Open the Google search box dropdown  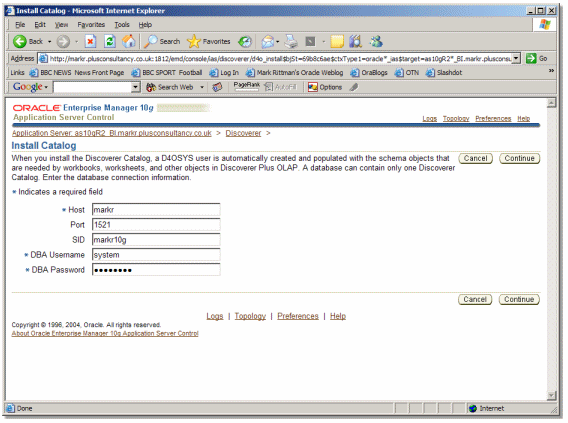coord(135,87)
